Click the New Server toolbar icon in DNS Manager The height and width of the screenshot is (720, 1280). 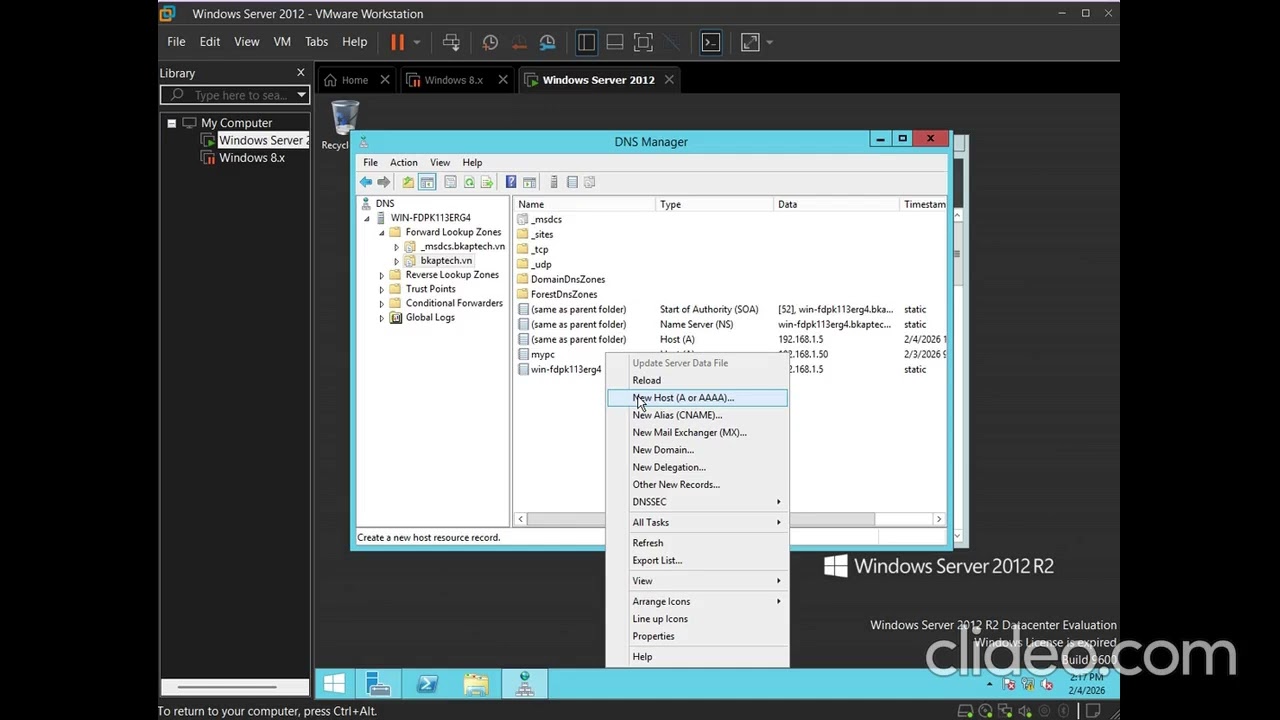click(554, 182)
